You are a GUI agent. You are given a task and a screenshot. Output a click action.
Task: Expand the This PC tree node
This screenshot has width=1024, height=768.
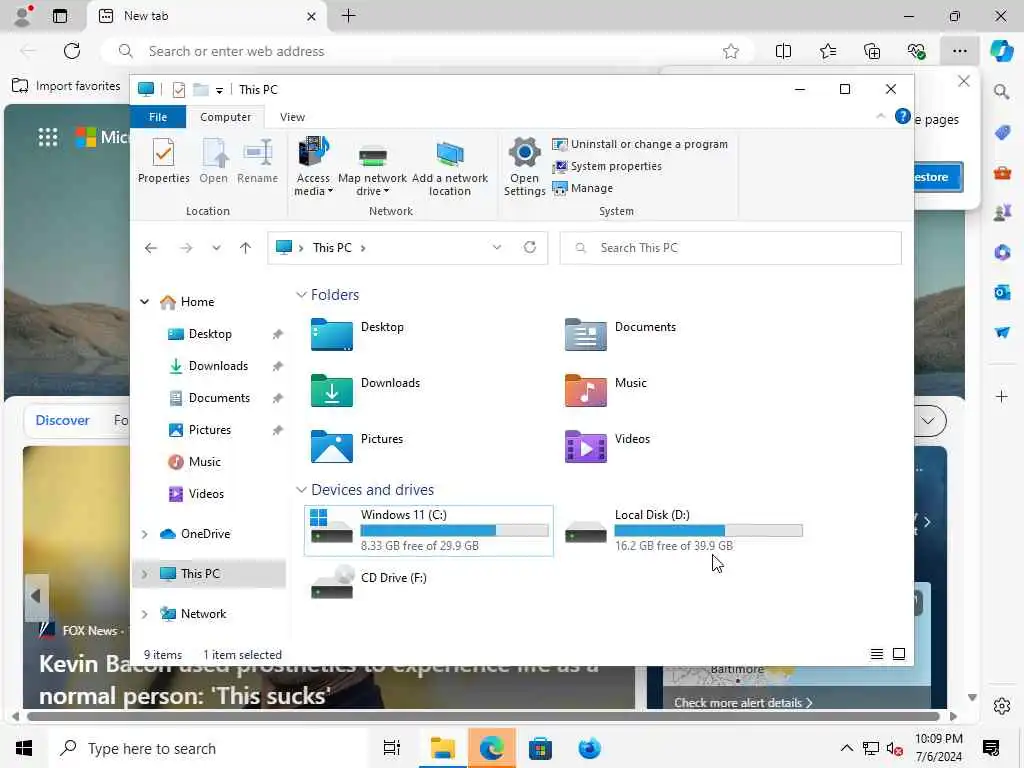point(144,574)
